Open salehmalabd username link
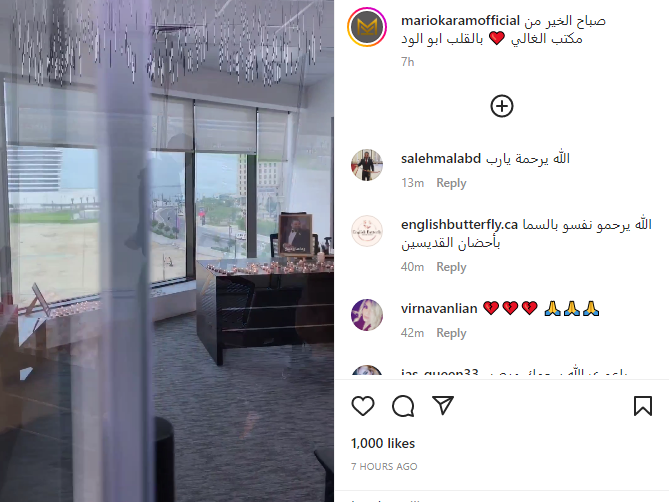The height and width of the screenshot is (502, 669). pyautogui.click(x=441, y=159)
